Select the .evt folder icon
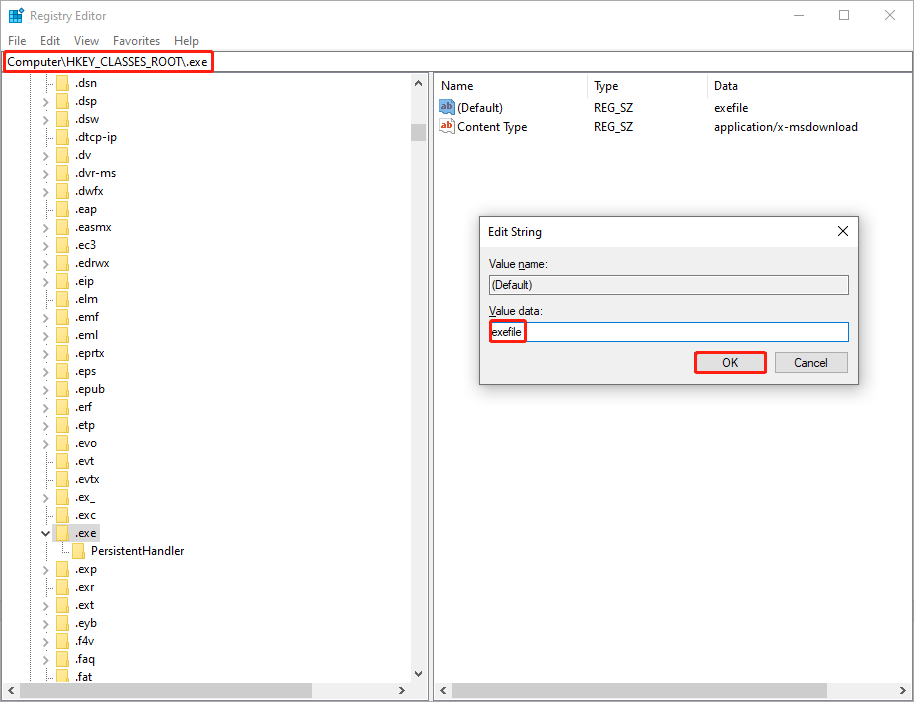Viewport: 914px width, 702px height. coord(62,461)
